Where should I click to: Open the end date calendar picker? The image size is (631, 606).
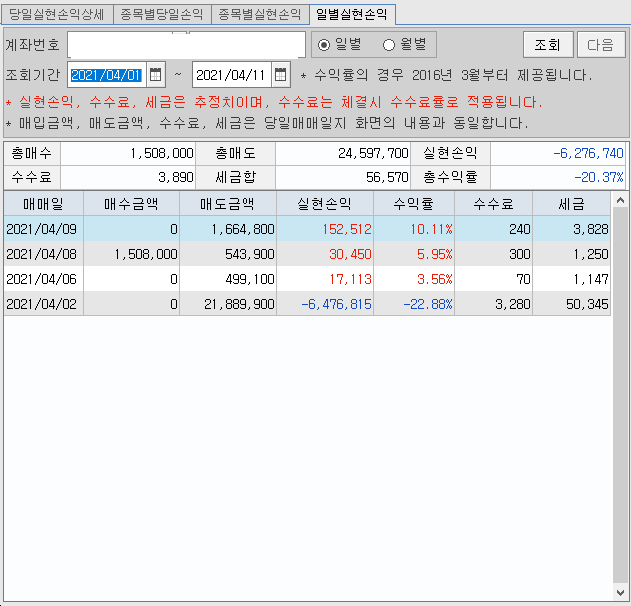point(280,75)
